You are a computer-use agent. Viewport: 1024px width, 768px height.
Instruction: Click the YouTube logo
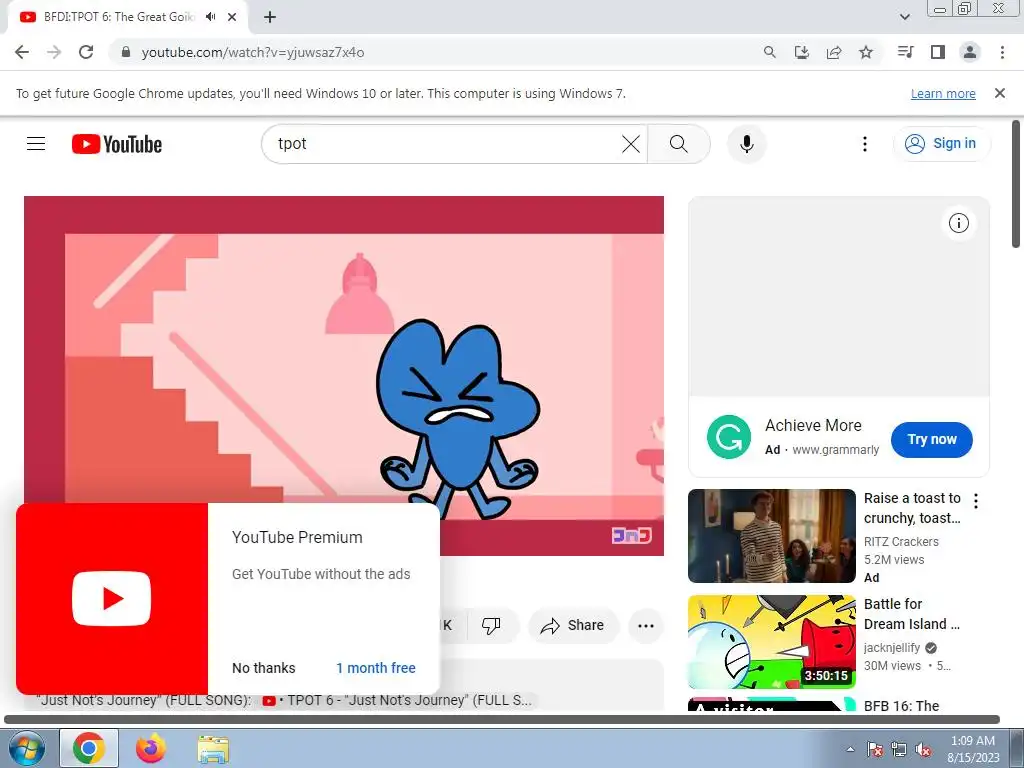[x=117, y=144]
